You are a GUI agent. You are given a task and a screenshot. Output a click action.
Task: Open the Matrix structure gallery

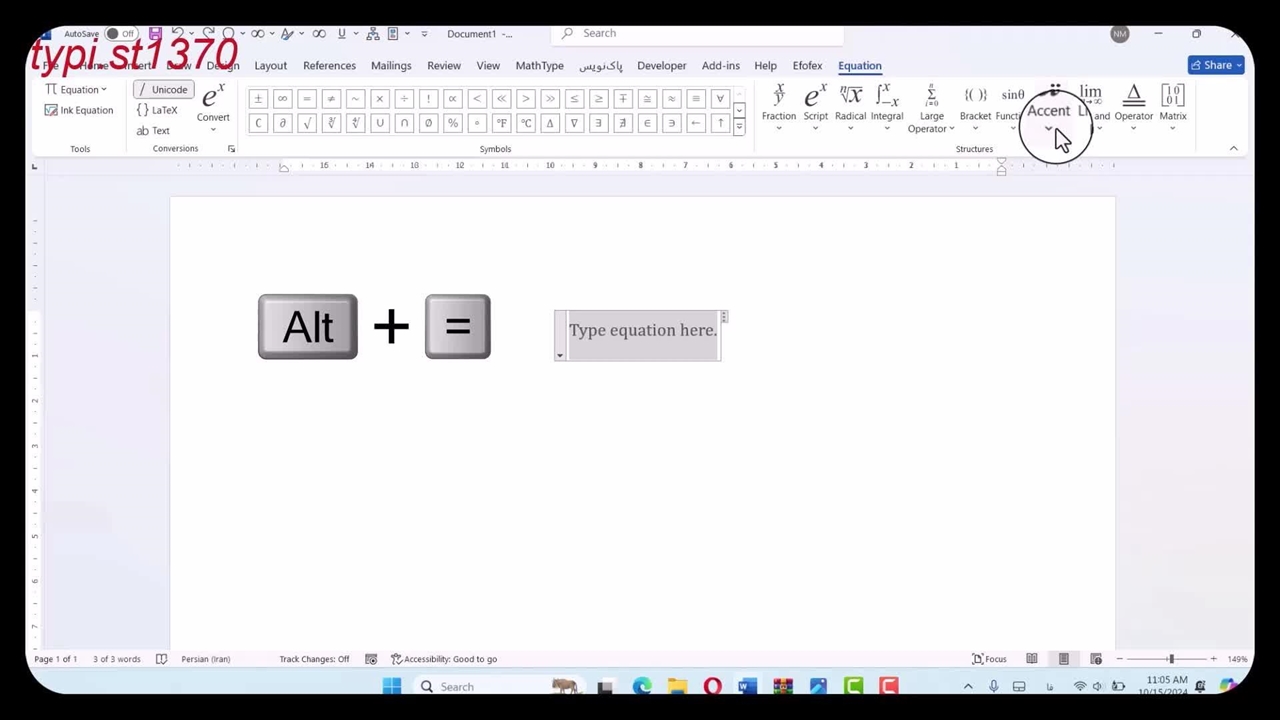(1172, 105)
